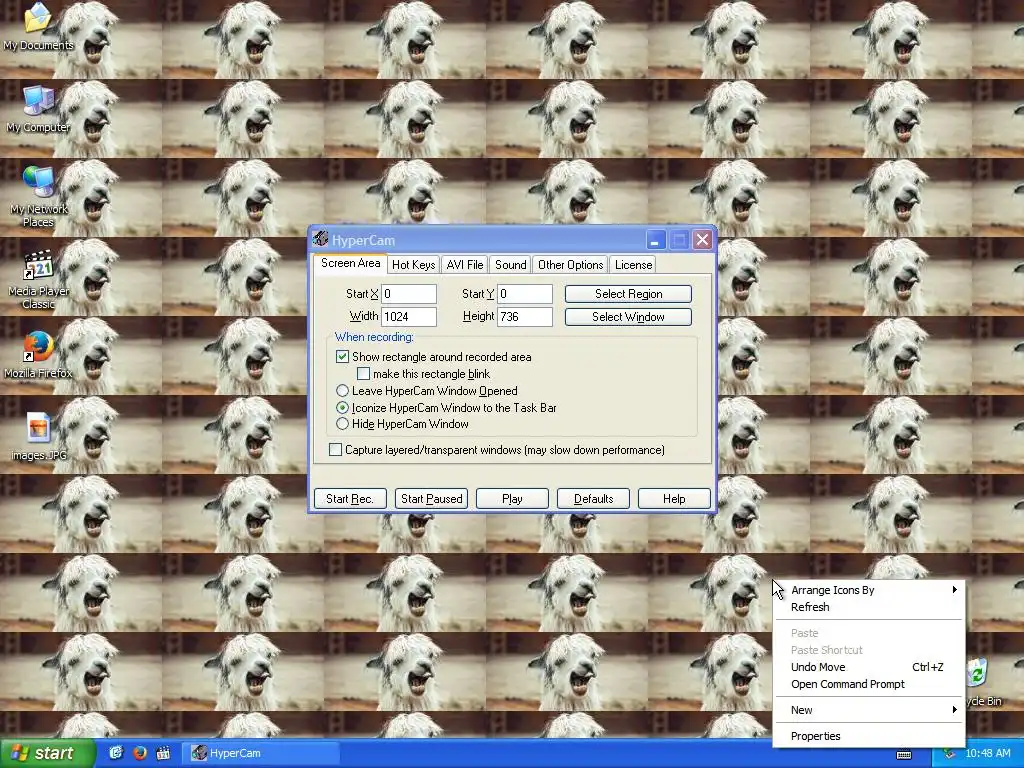Click the Start Paused button
This screenshot has height=768, width=1024.
[x=431, y=498]
